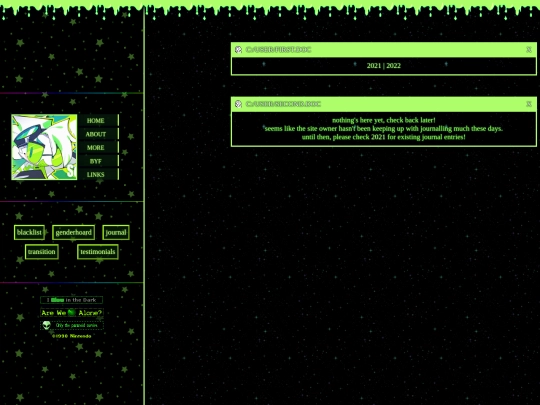Open 2021 journal entries
The image size is (540, 405).
[374, 65]
